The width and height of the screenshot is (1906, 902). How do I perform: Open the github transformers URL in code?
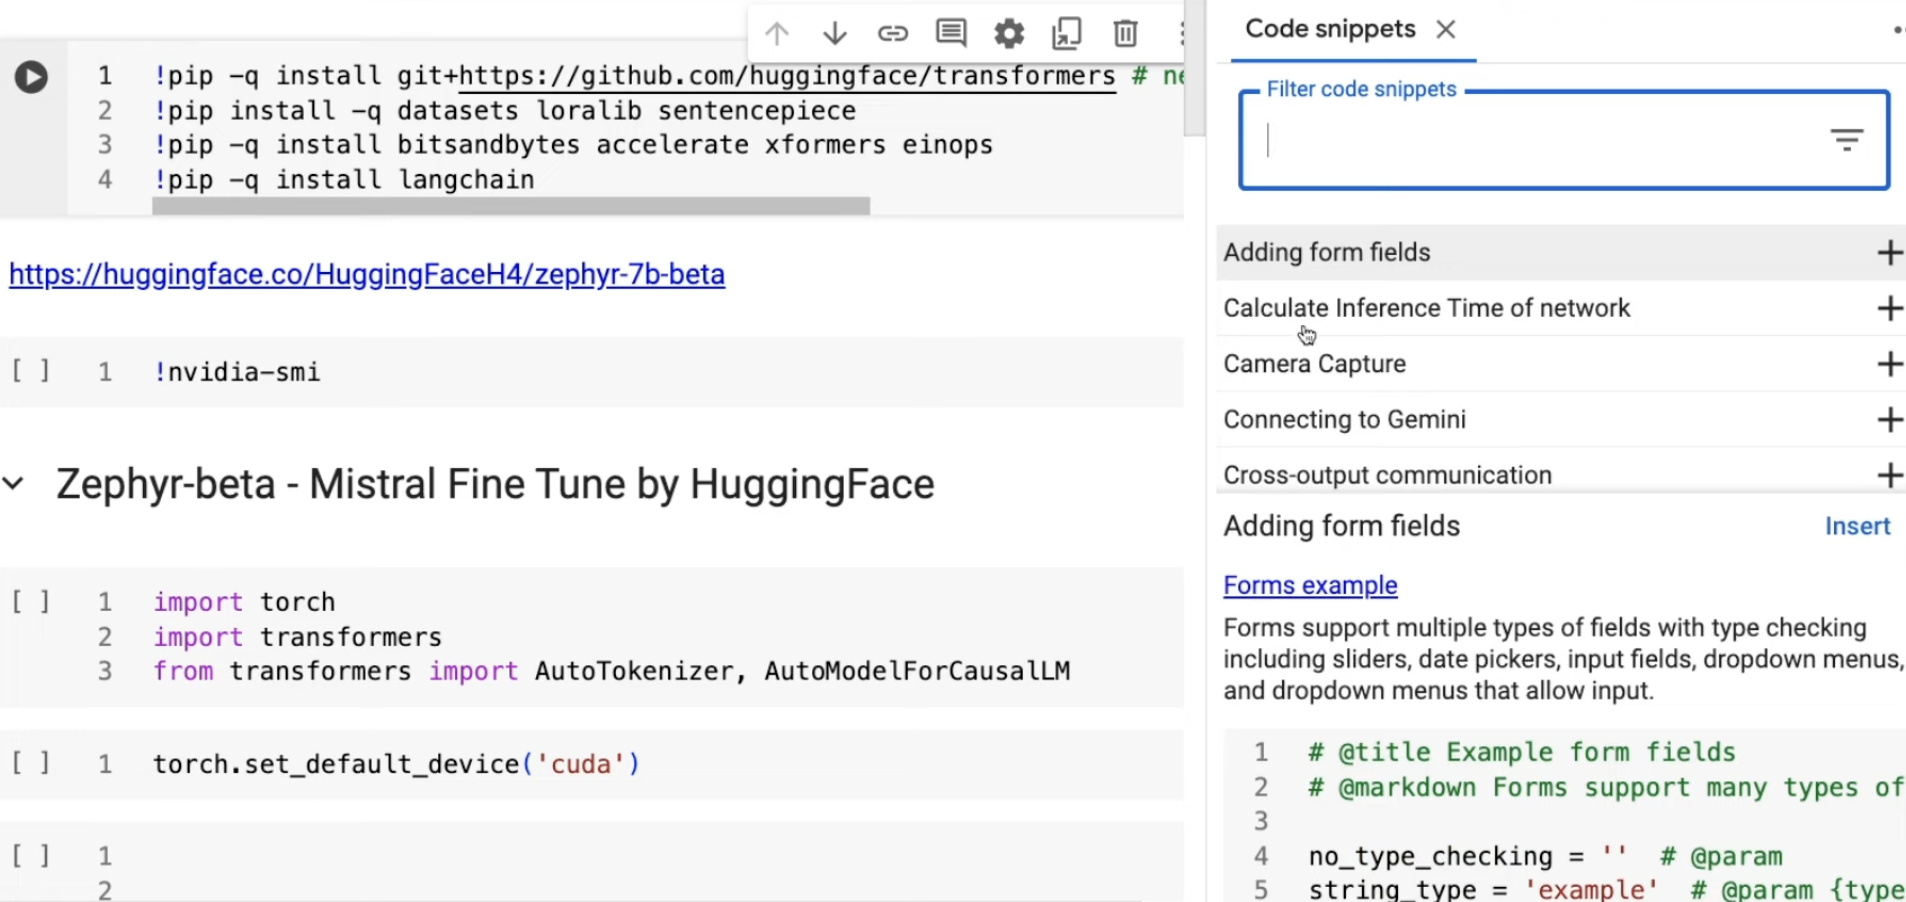[787, 76]
